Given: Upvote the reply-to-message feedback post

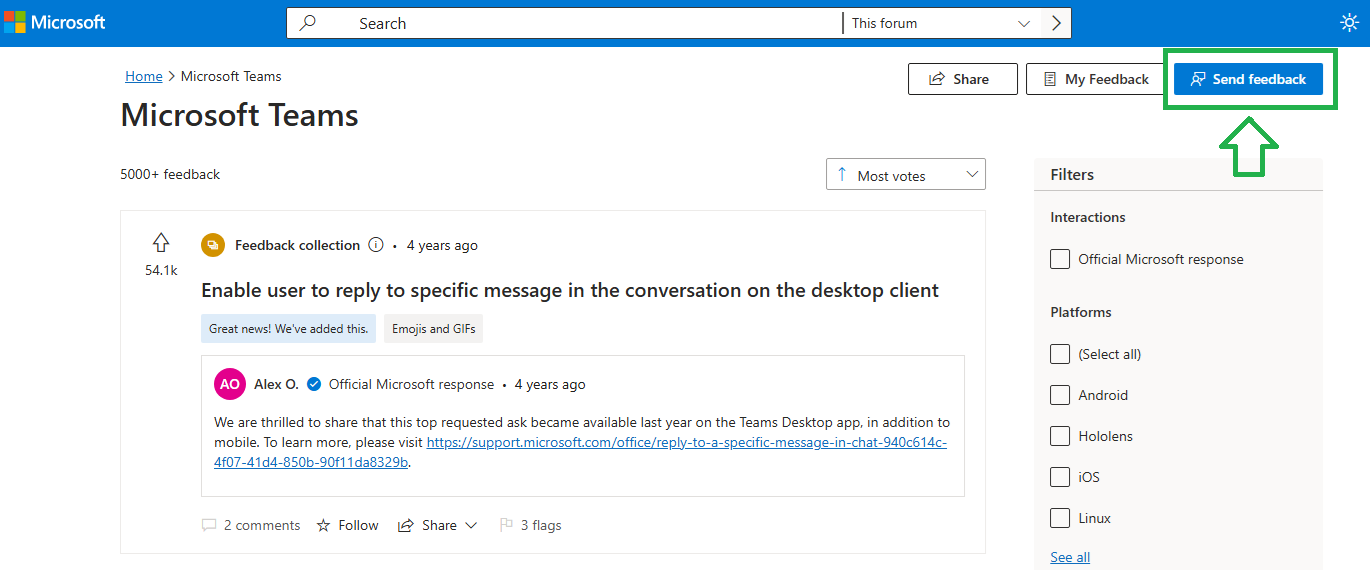Looking at the screenshot, I should 161,242.
